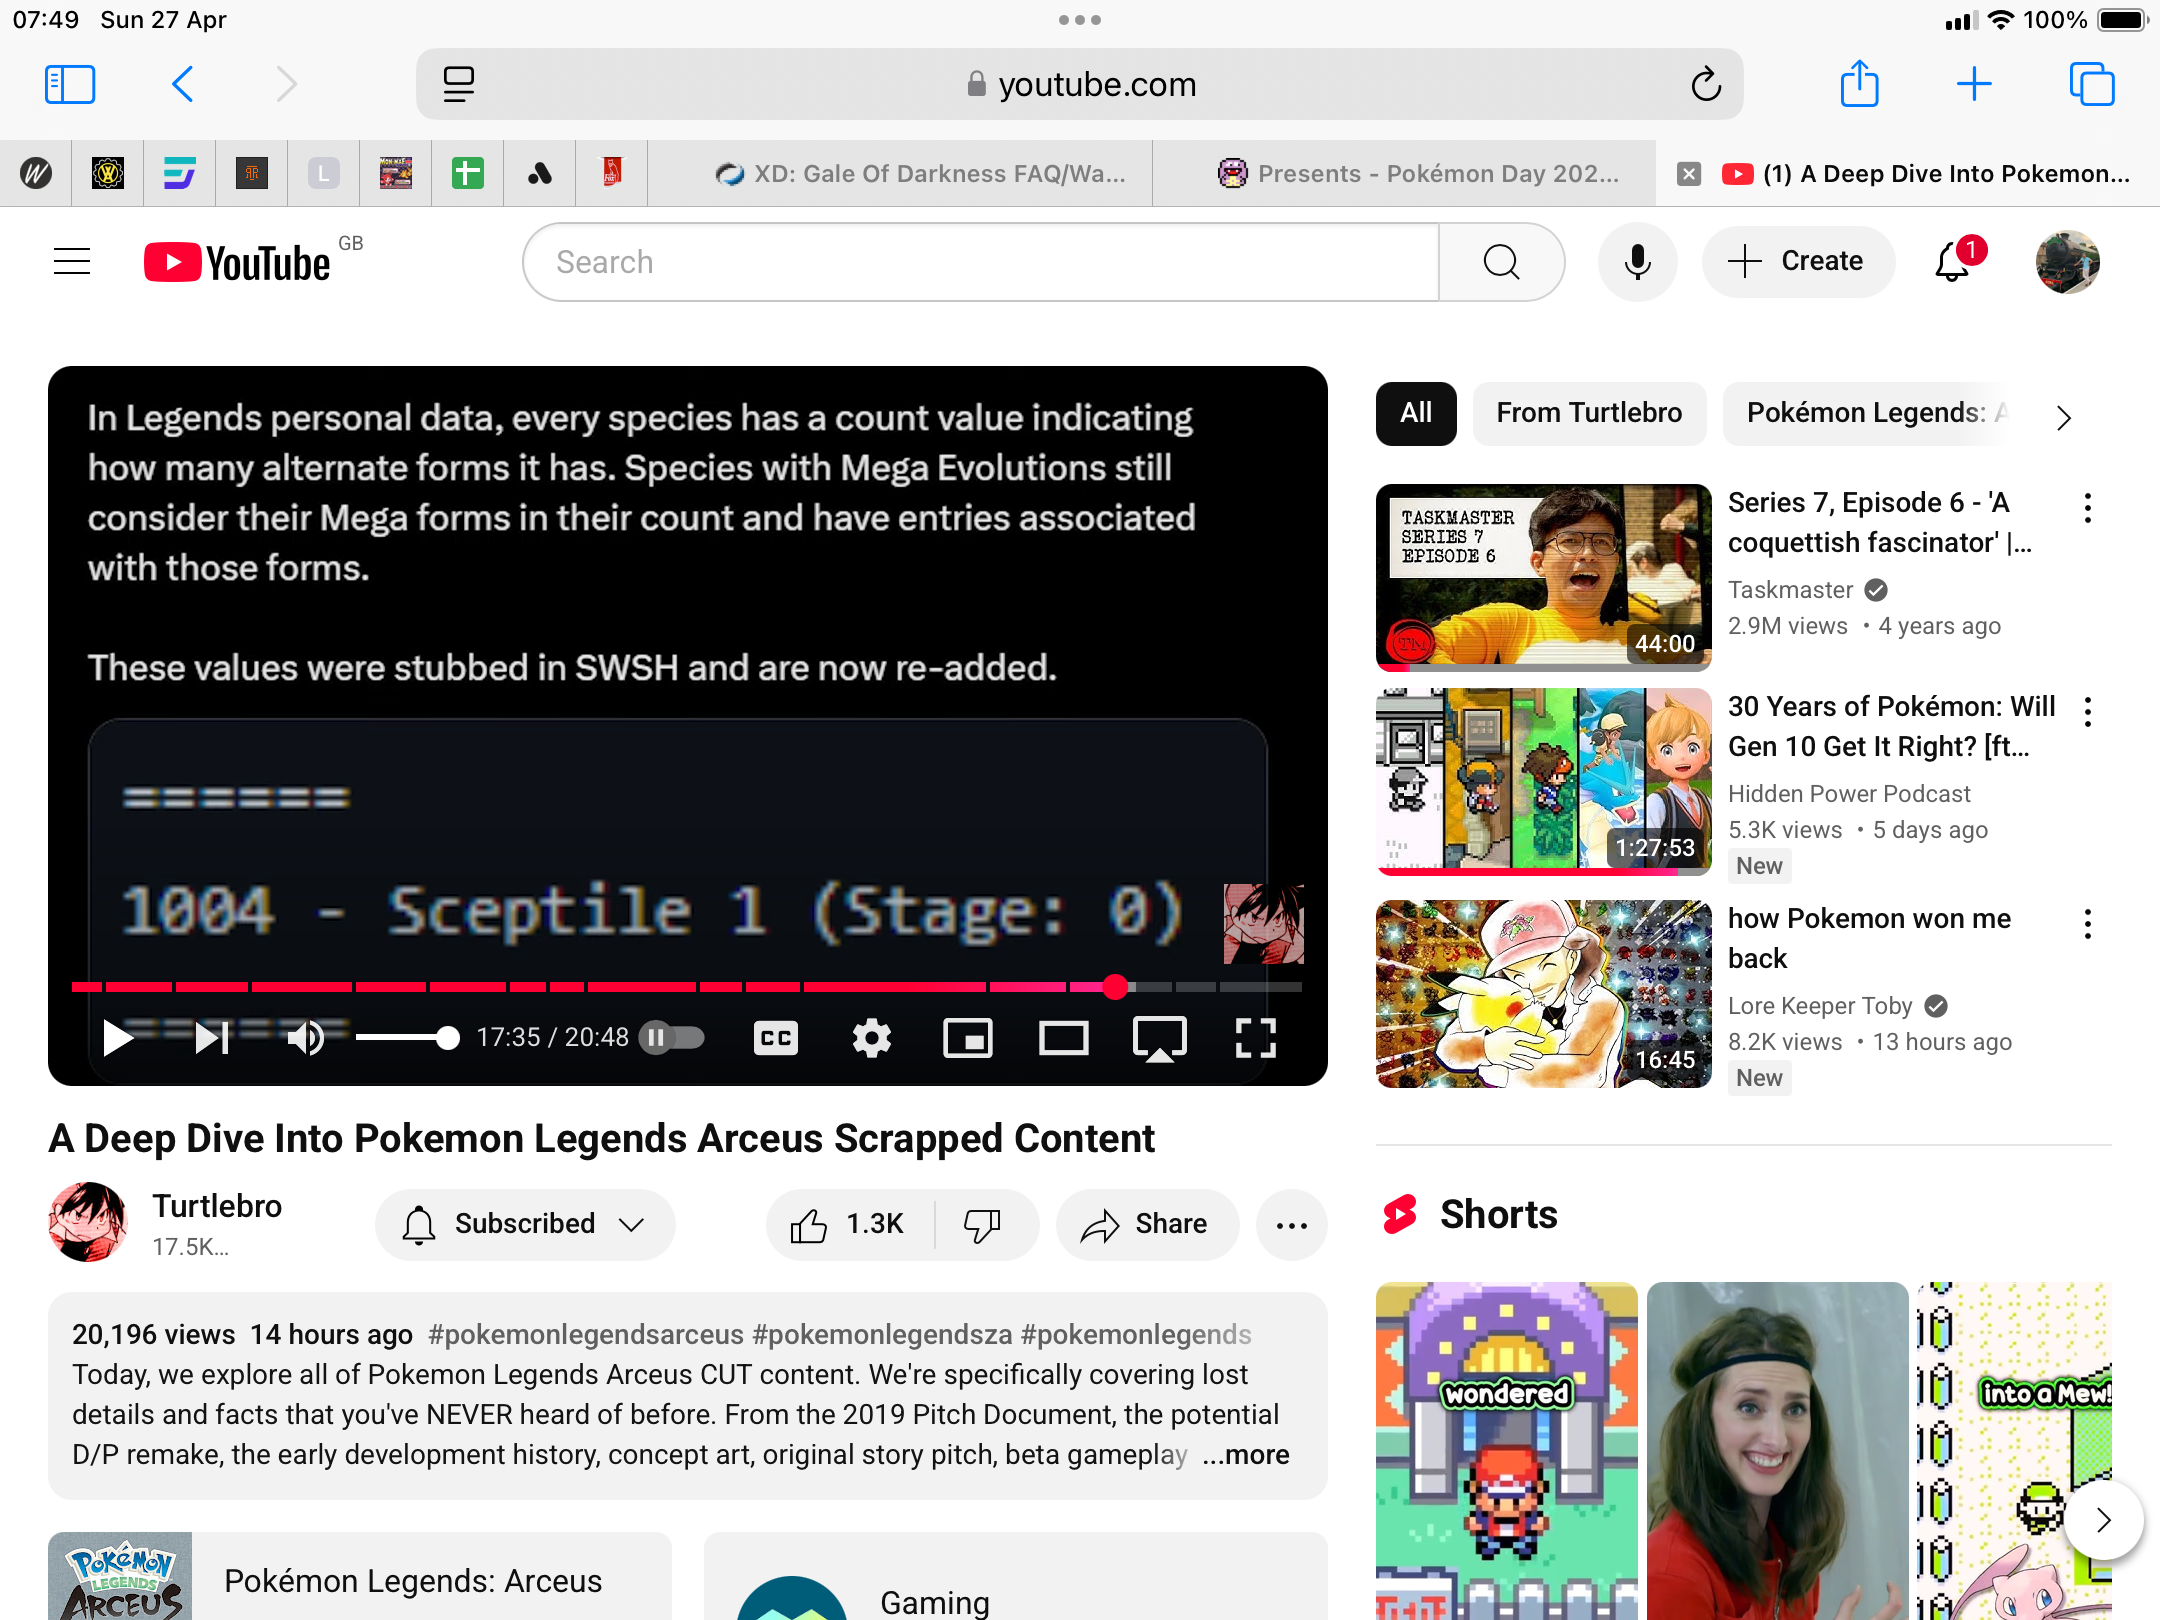The height and width of the screenshot is (1620, 2160).
Task: Play the video
Action: point(118,1038)
